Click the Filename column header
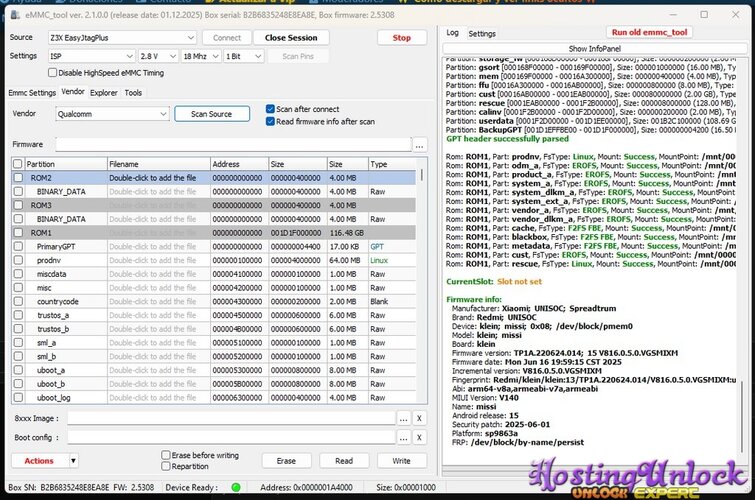 click(x=158, y=164)
